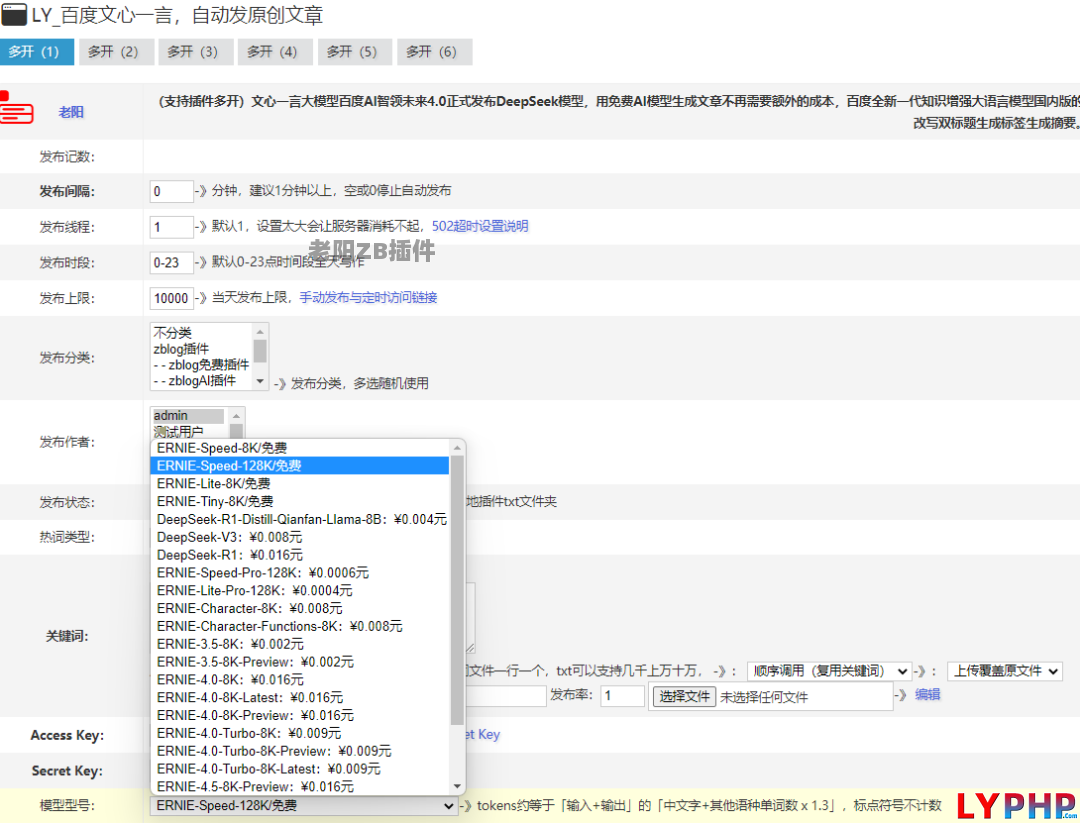Select admin in the author list
1080x823 pixels.
[188, 416]
